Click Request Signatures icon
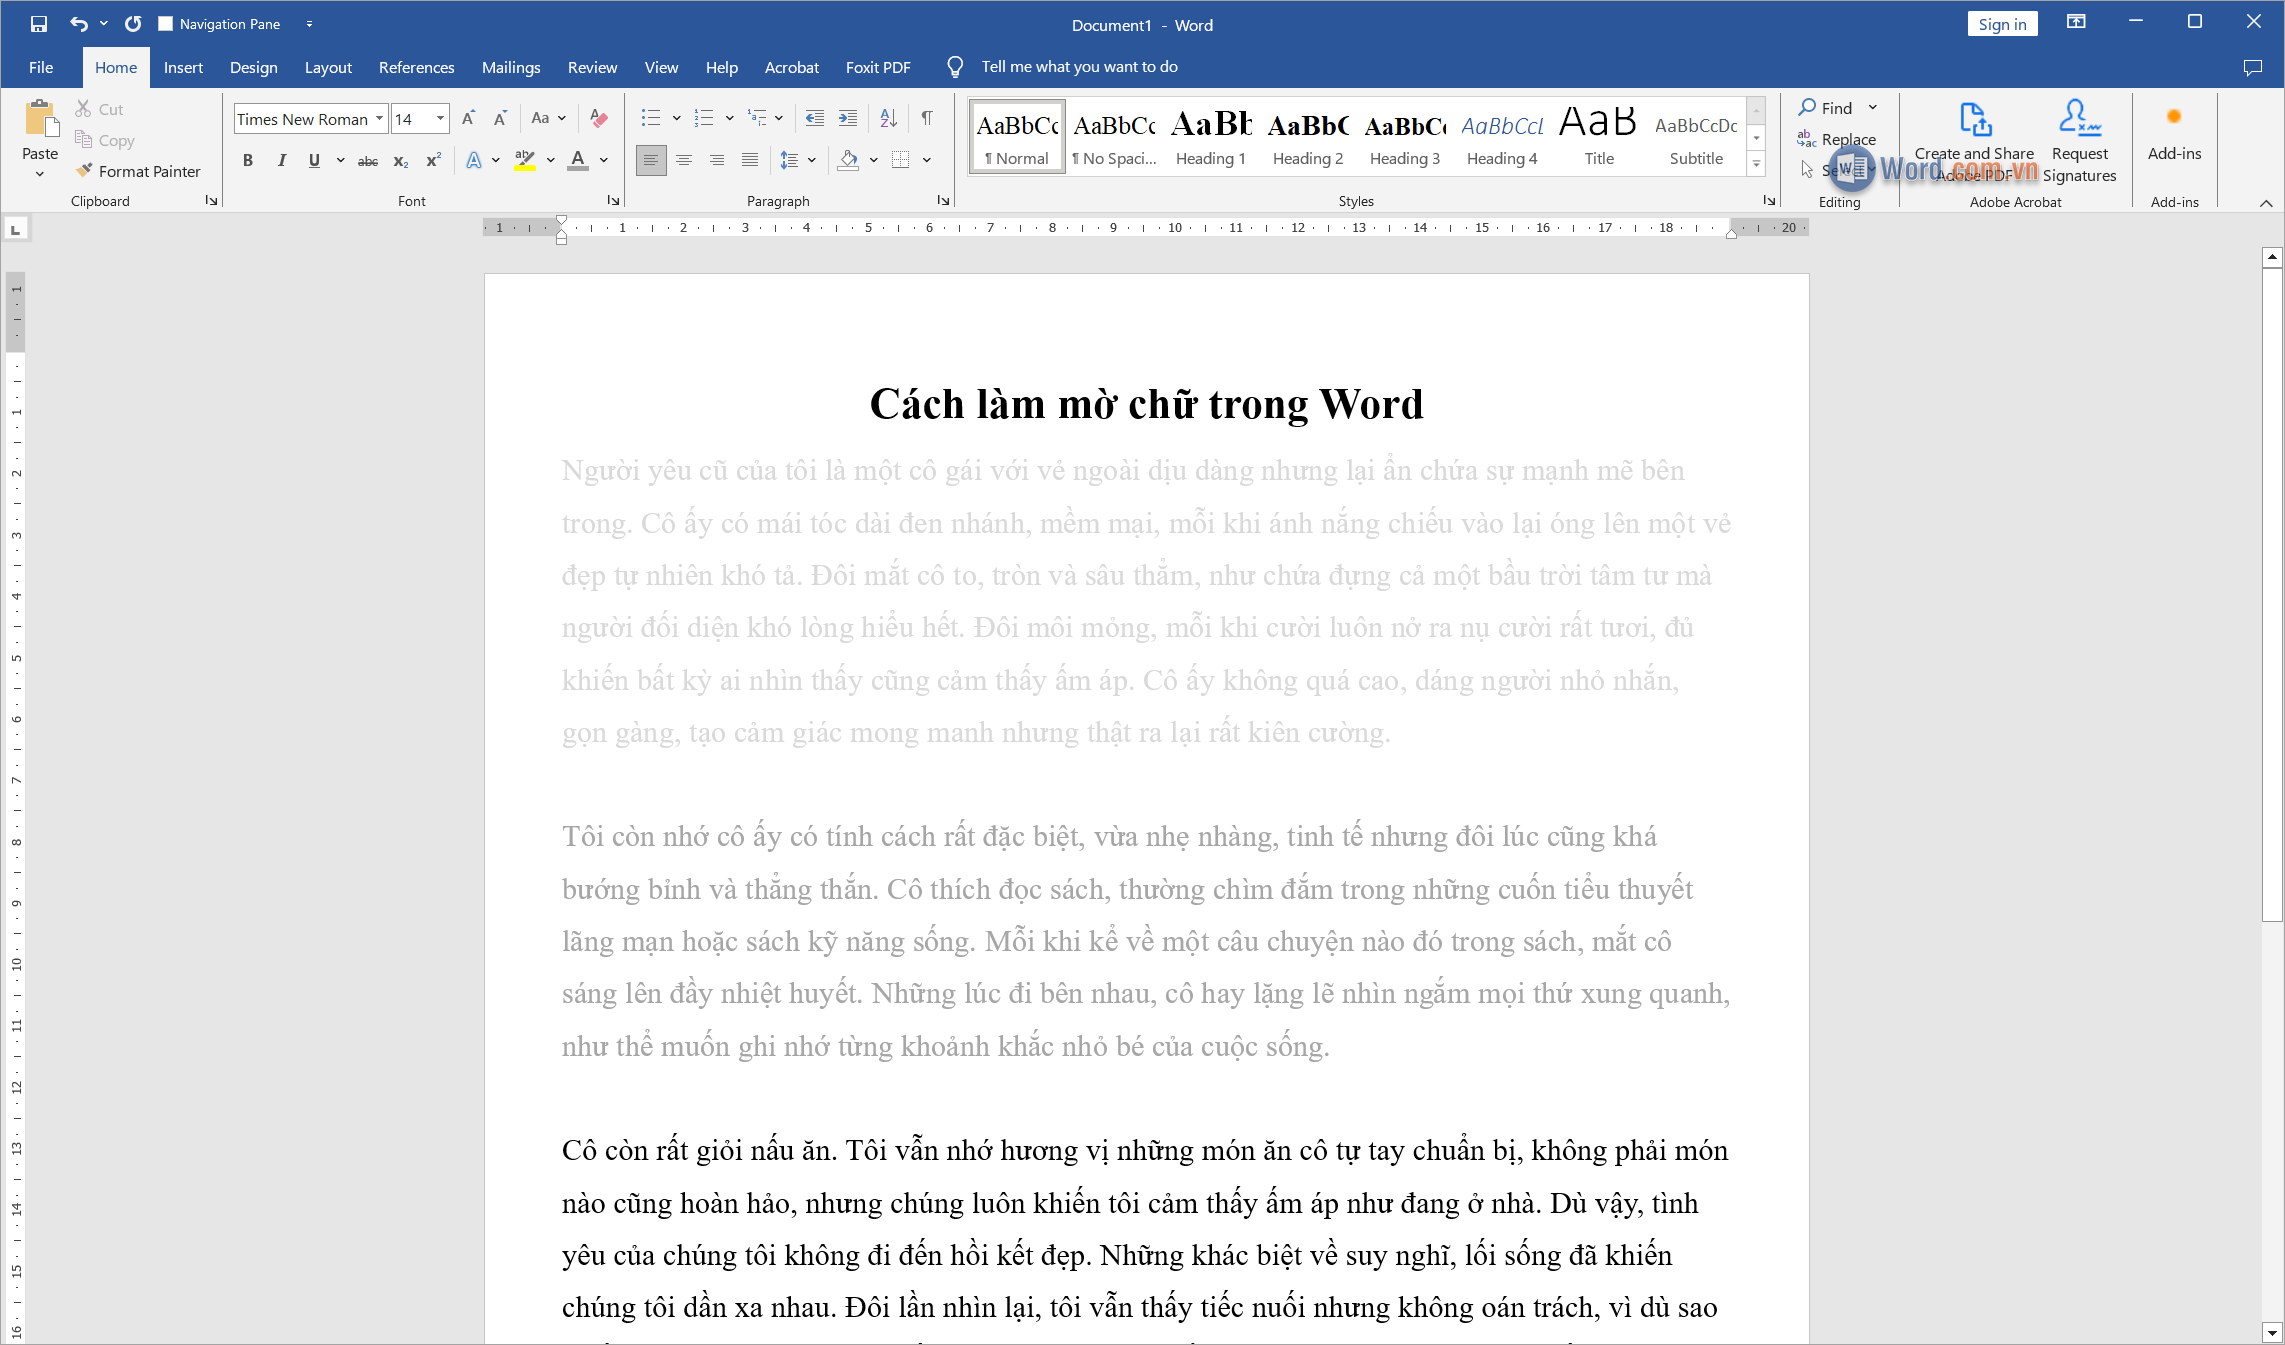Image resolution: width=2285 pixels, height=1345 pixels. [2080, 118]
